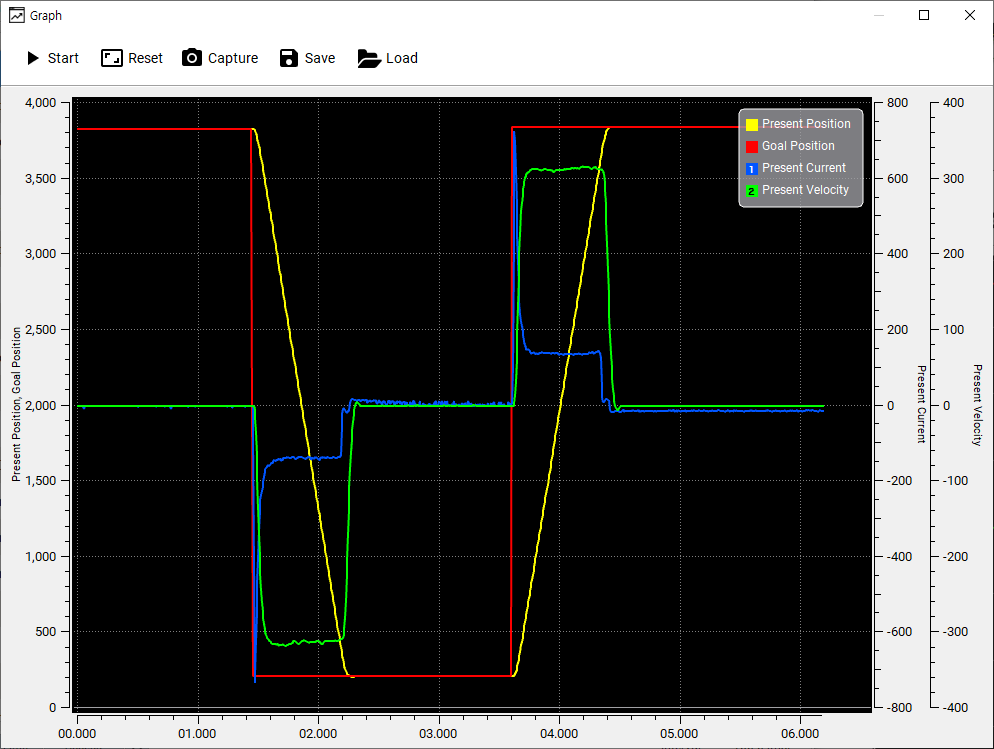Click the camera-shaped Capture icon
The width and height of the screenshot is (994, 749).
[191, 58]
